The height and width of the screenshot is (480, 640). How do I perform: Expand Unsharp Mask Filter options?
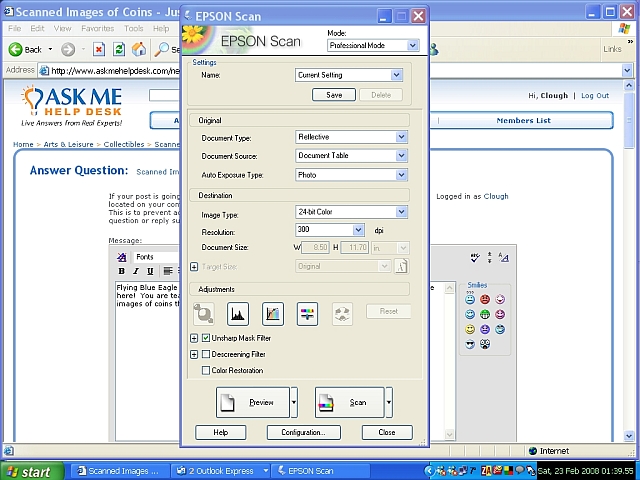click(194, 338)
